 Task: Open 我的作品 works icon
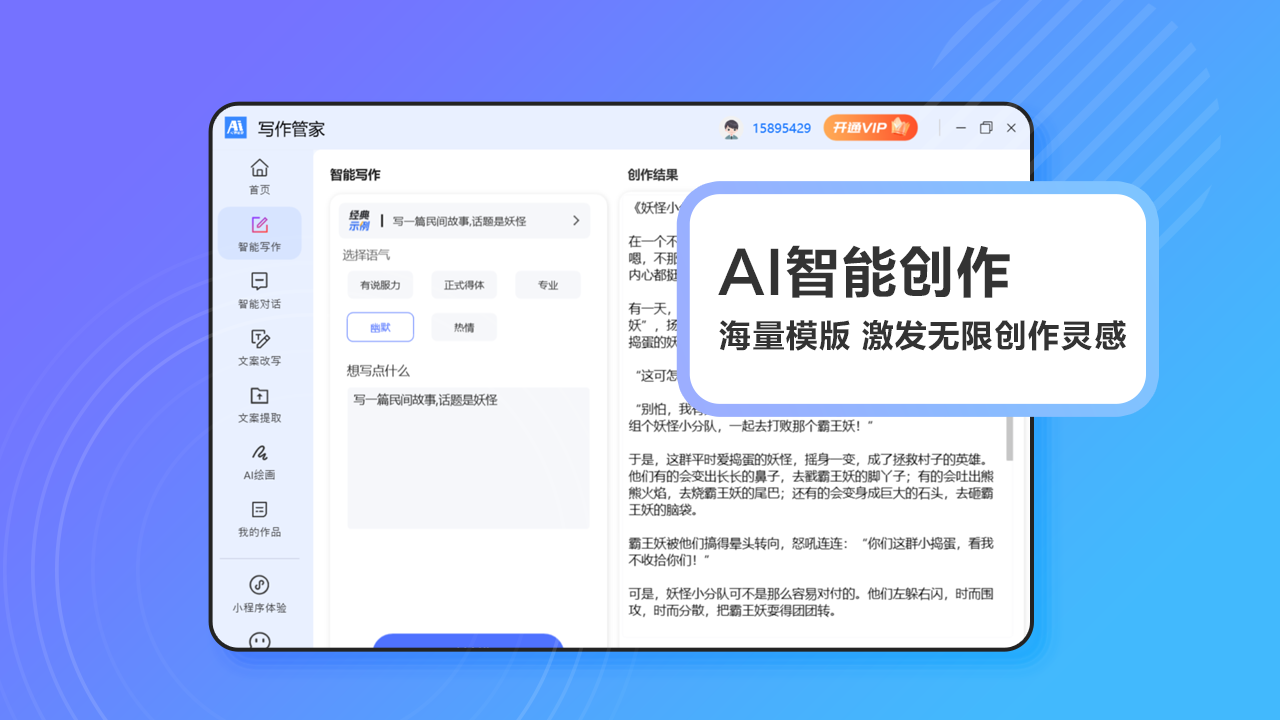259,510
